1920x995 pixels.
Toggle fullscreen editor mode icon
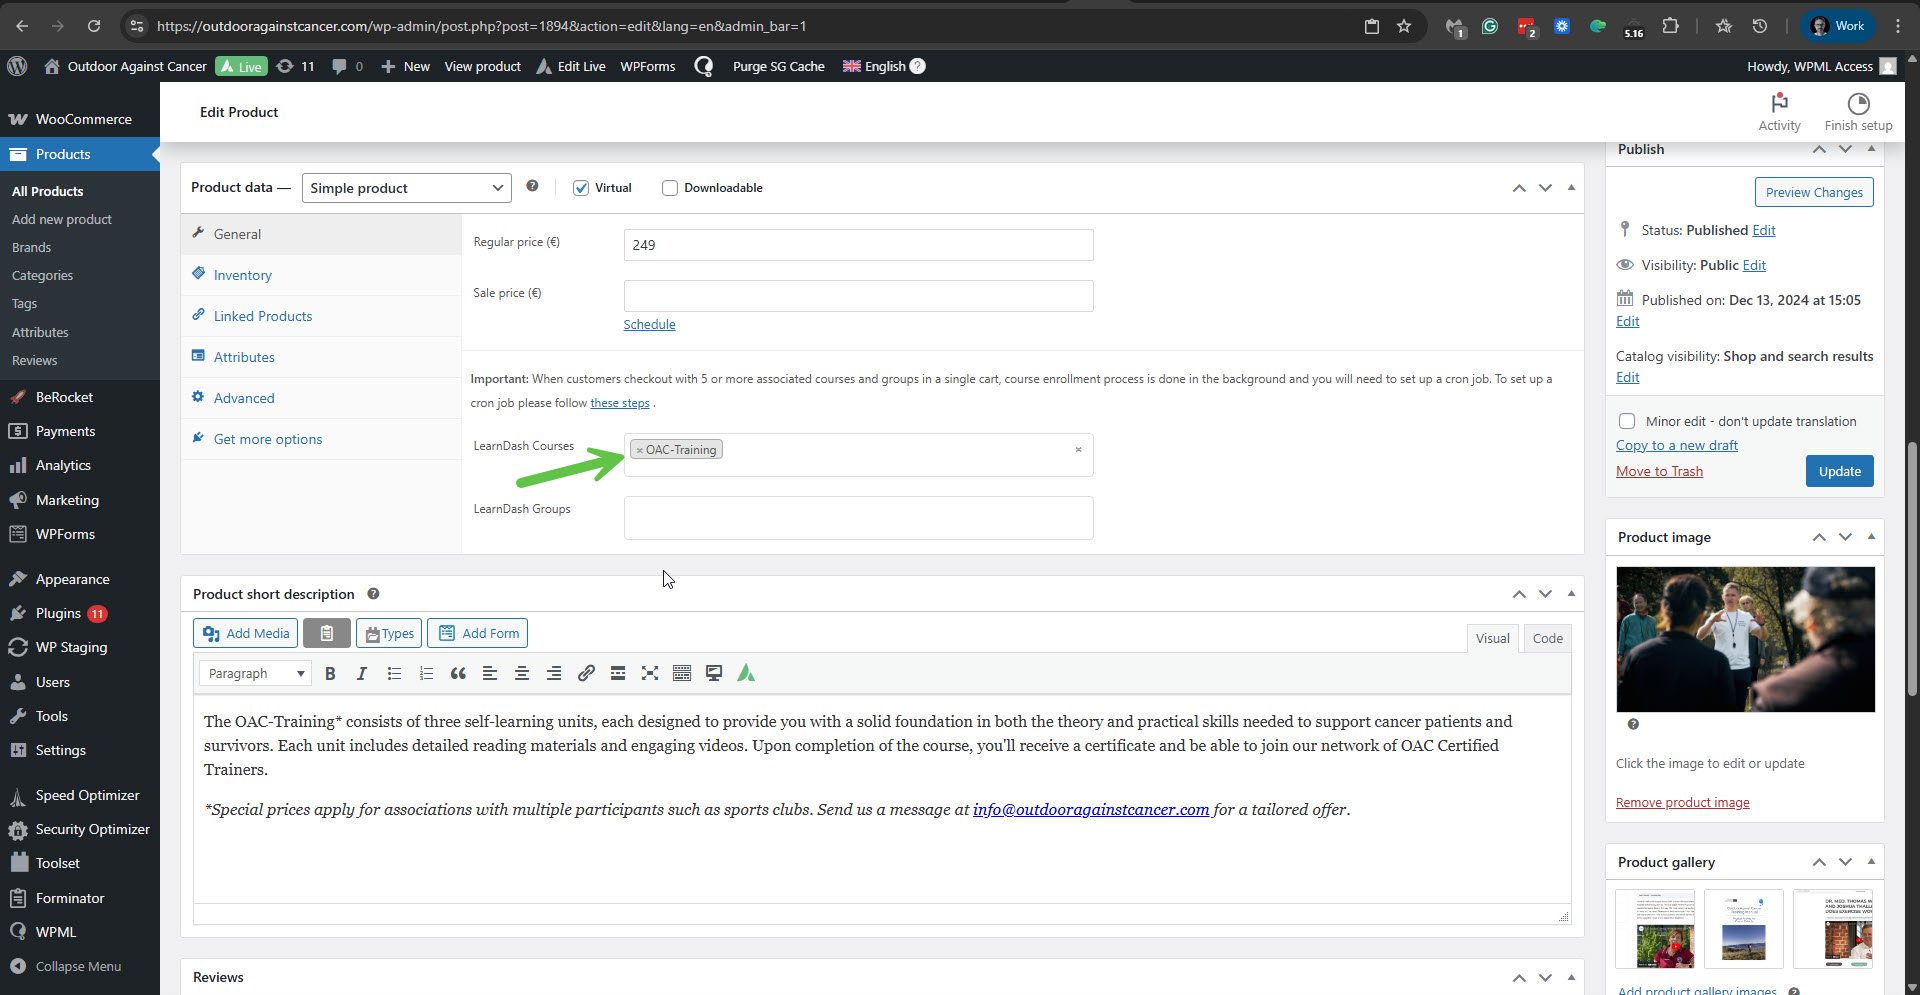tap(650, 674)
